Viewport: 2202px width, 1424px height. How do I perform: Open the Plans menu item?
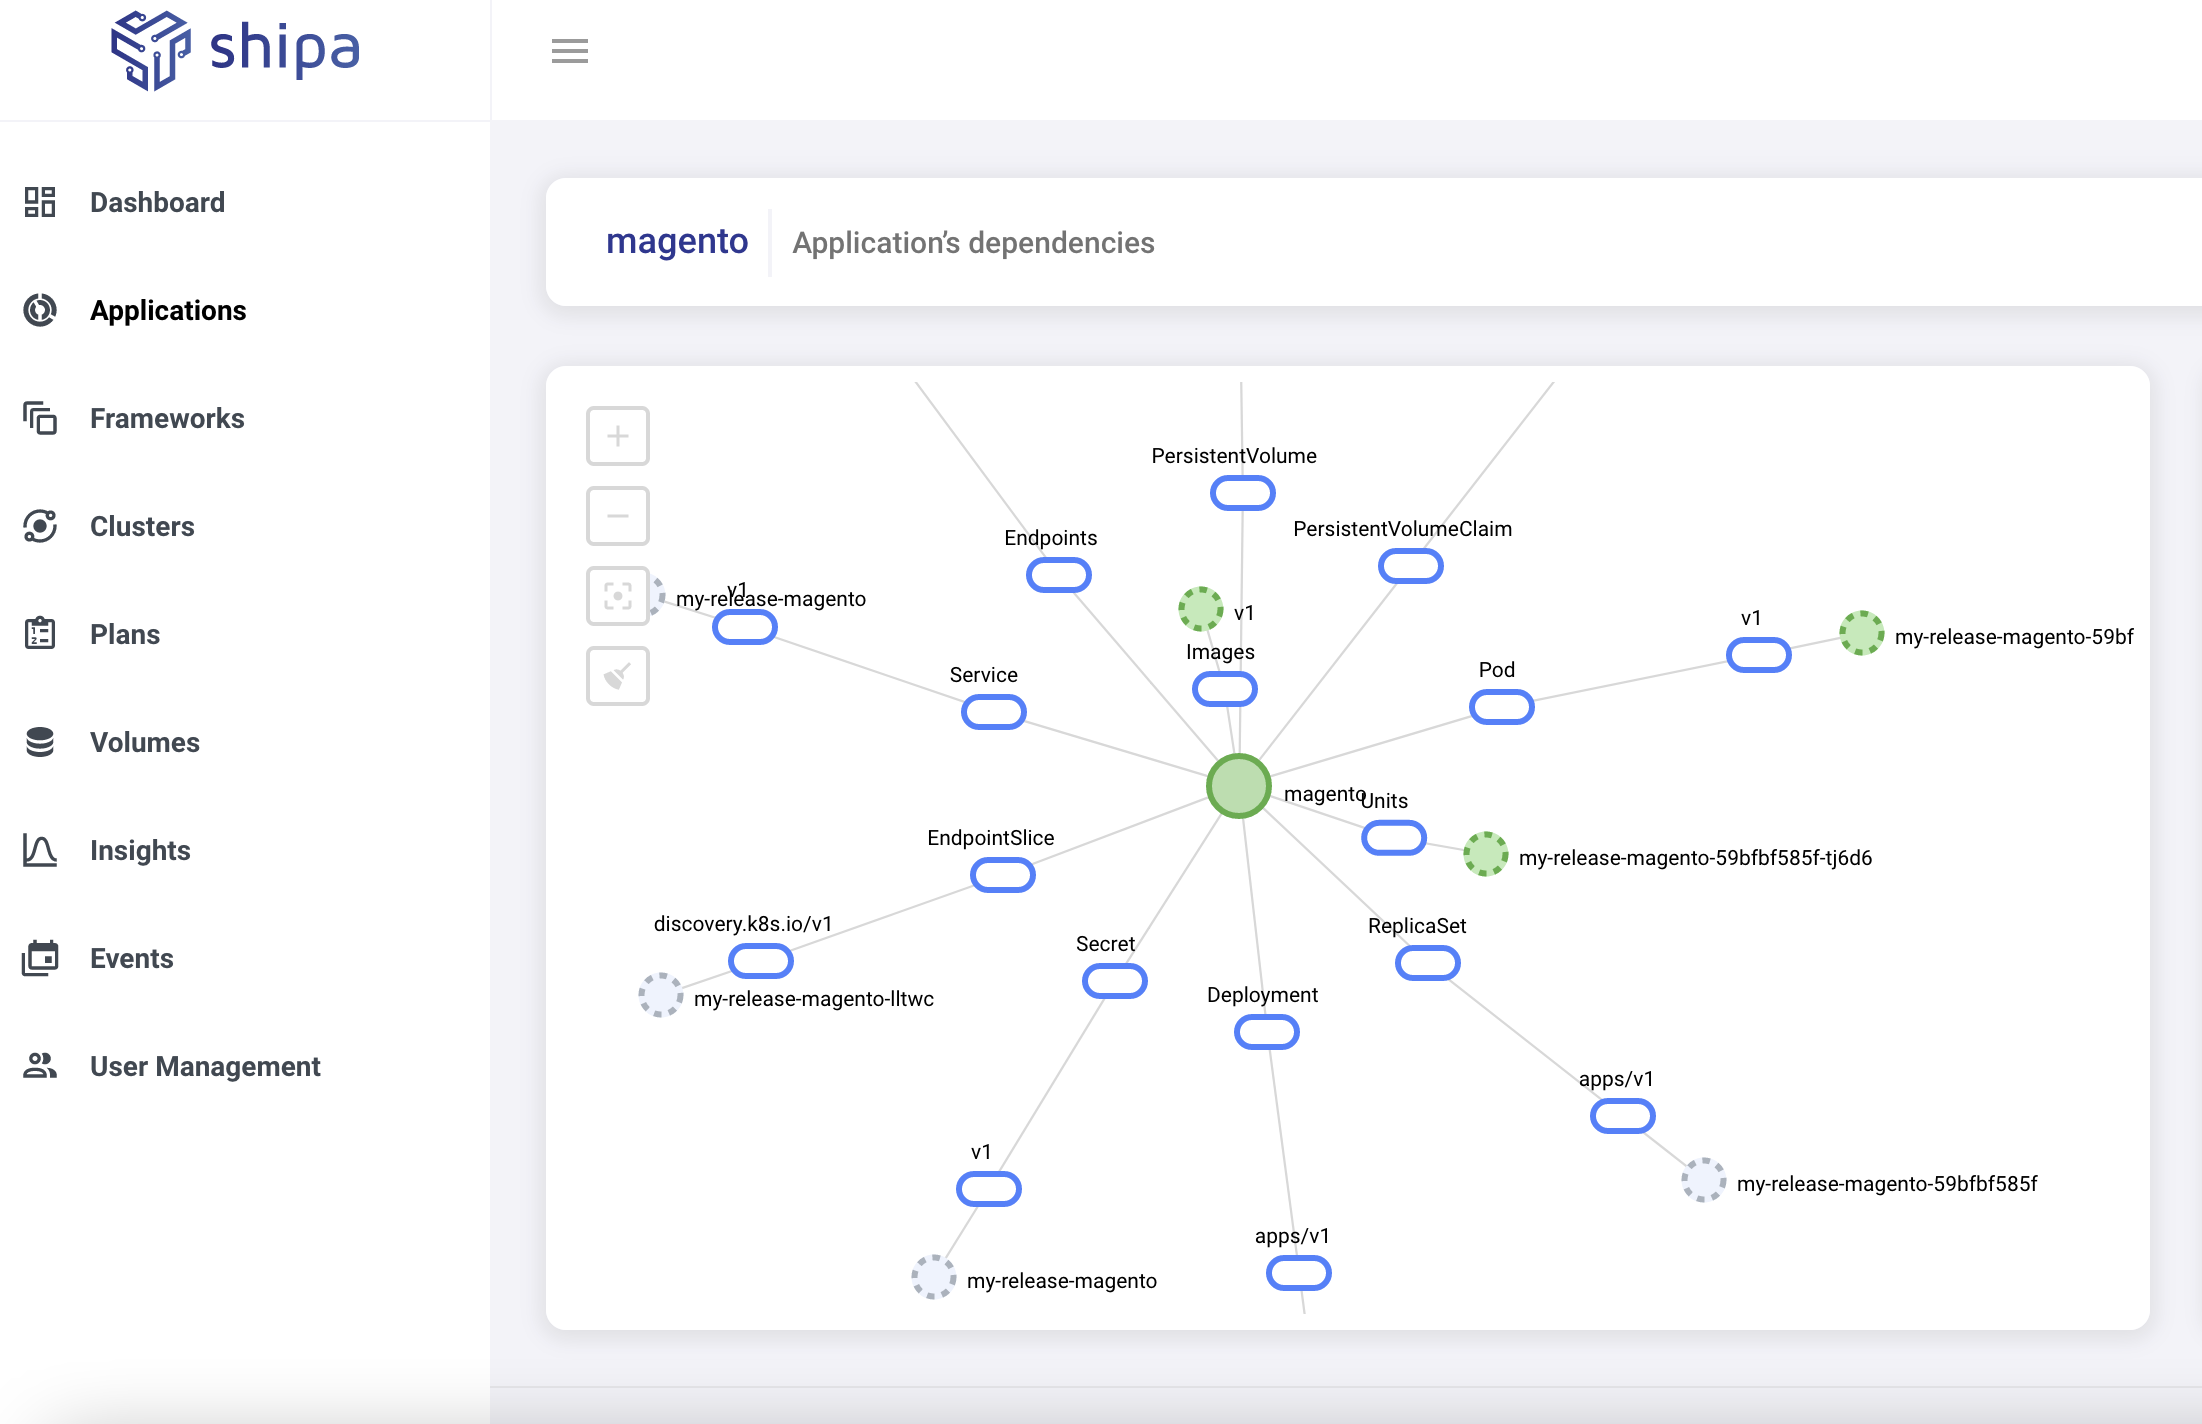point(125,634)
